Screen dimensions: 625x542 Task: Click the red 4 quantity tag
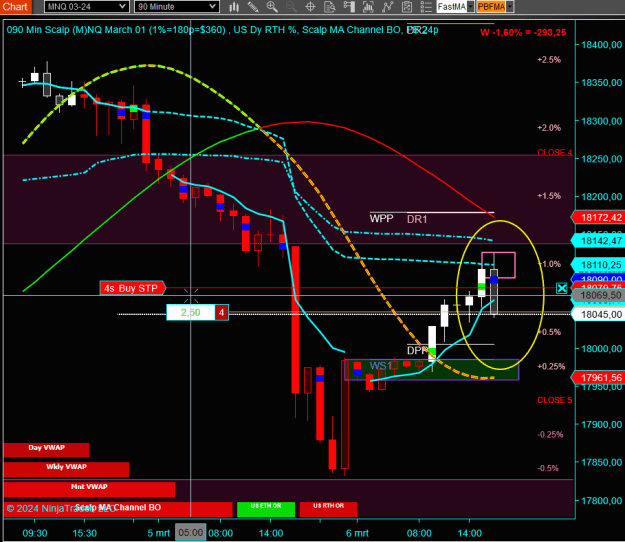[222, 312]
